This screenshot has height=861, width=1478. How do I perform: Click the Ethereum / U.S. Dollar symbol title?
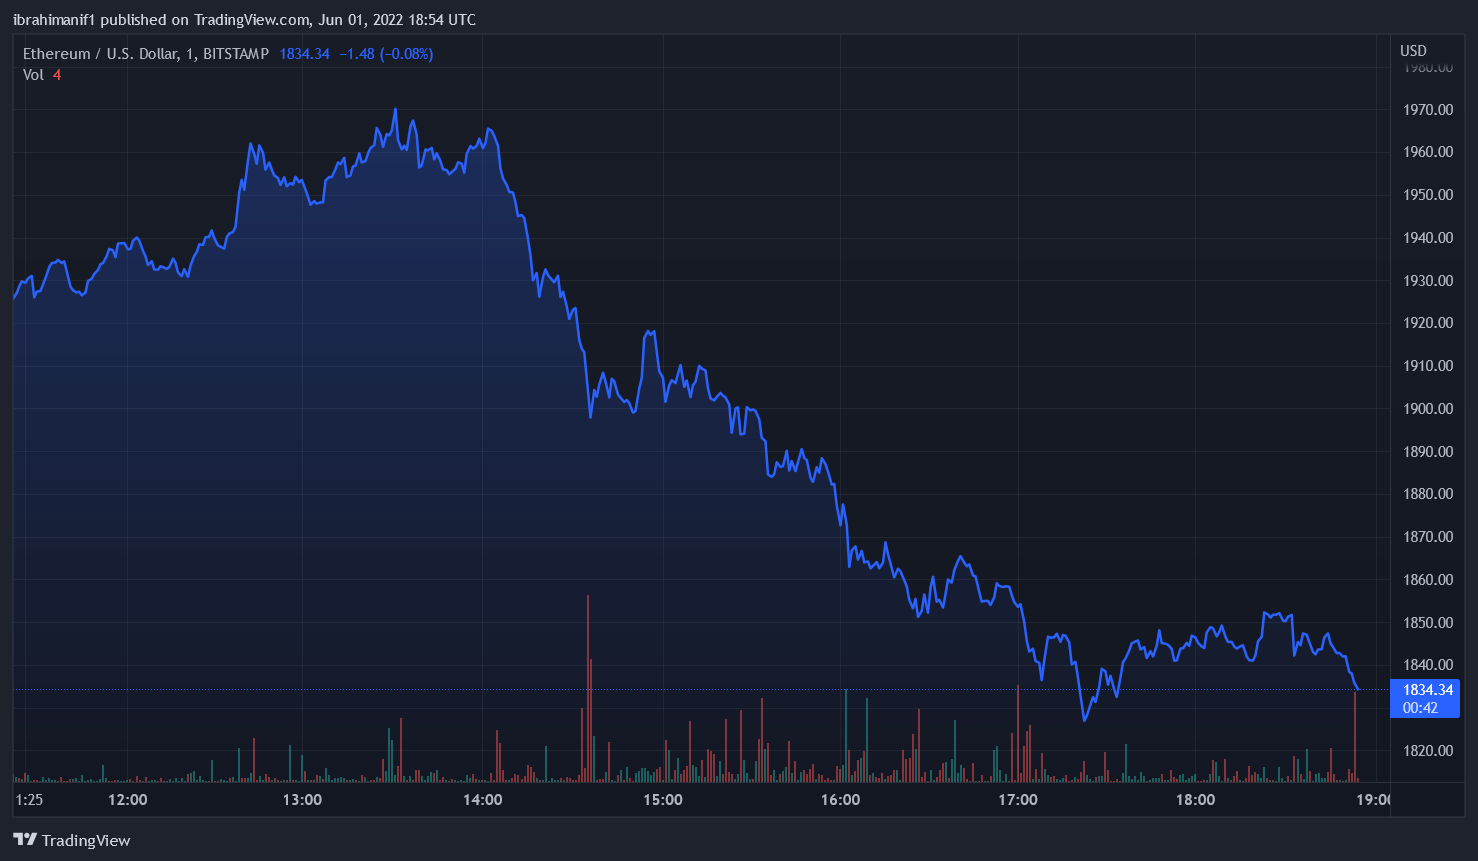click(100, 54)
